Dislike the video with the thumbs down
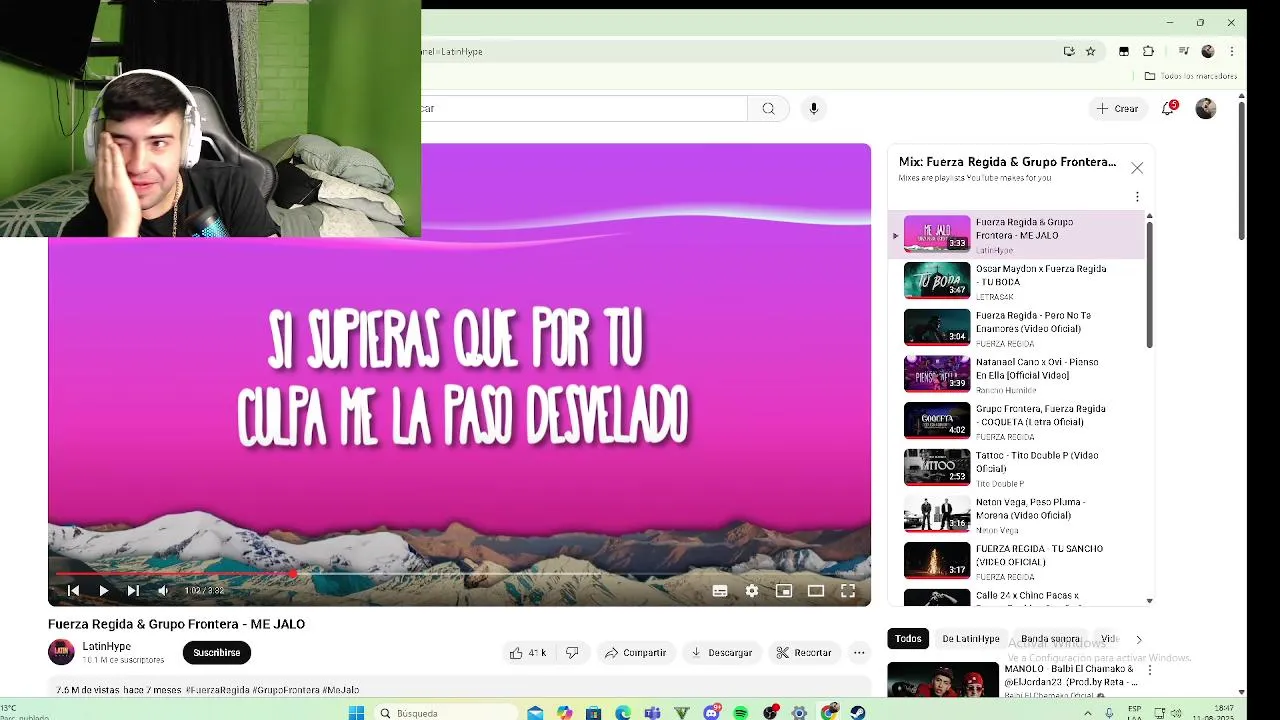Screen dimensions: 1280x720 pos(572,653)
